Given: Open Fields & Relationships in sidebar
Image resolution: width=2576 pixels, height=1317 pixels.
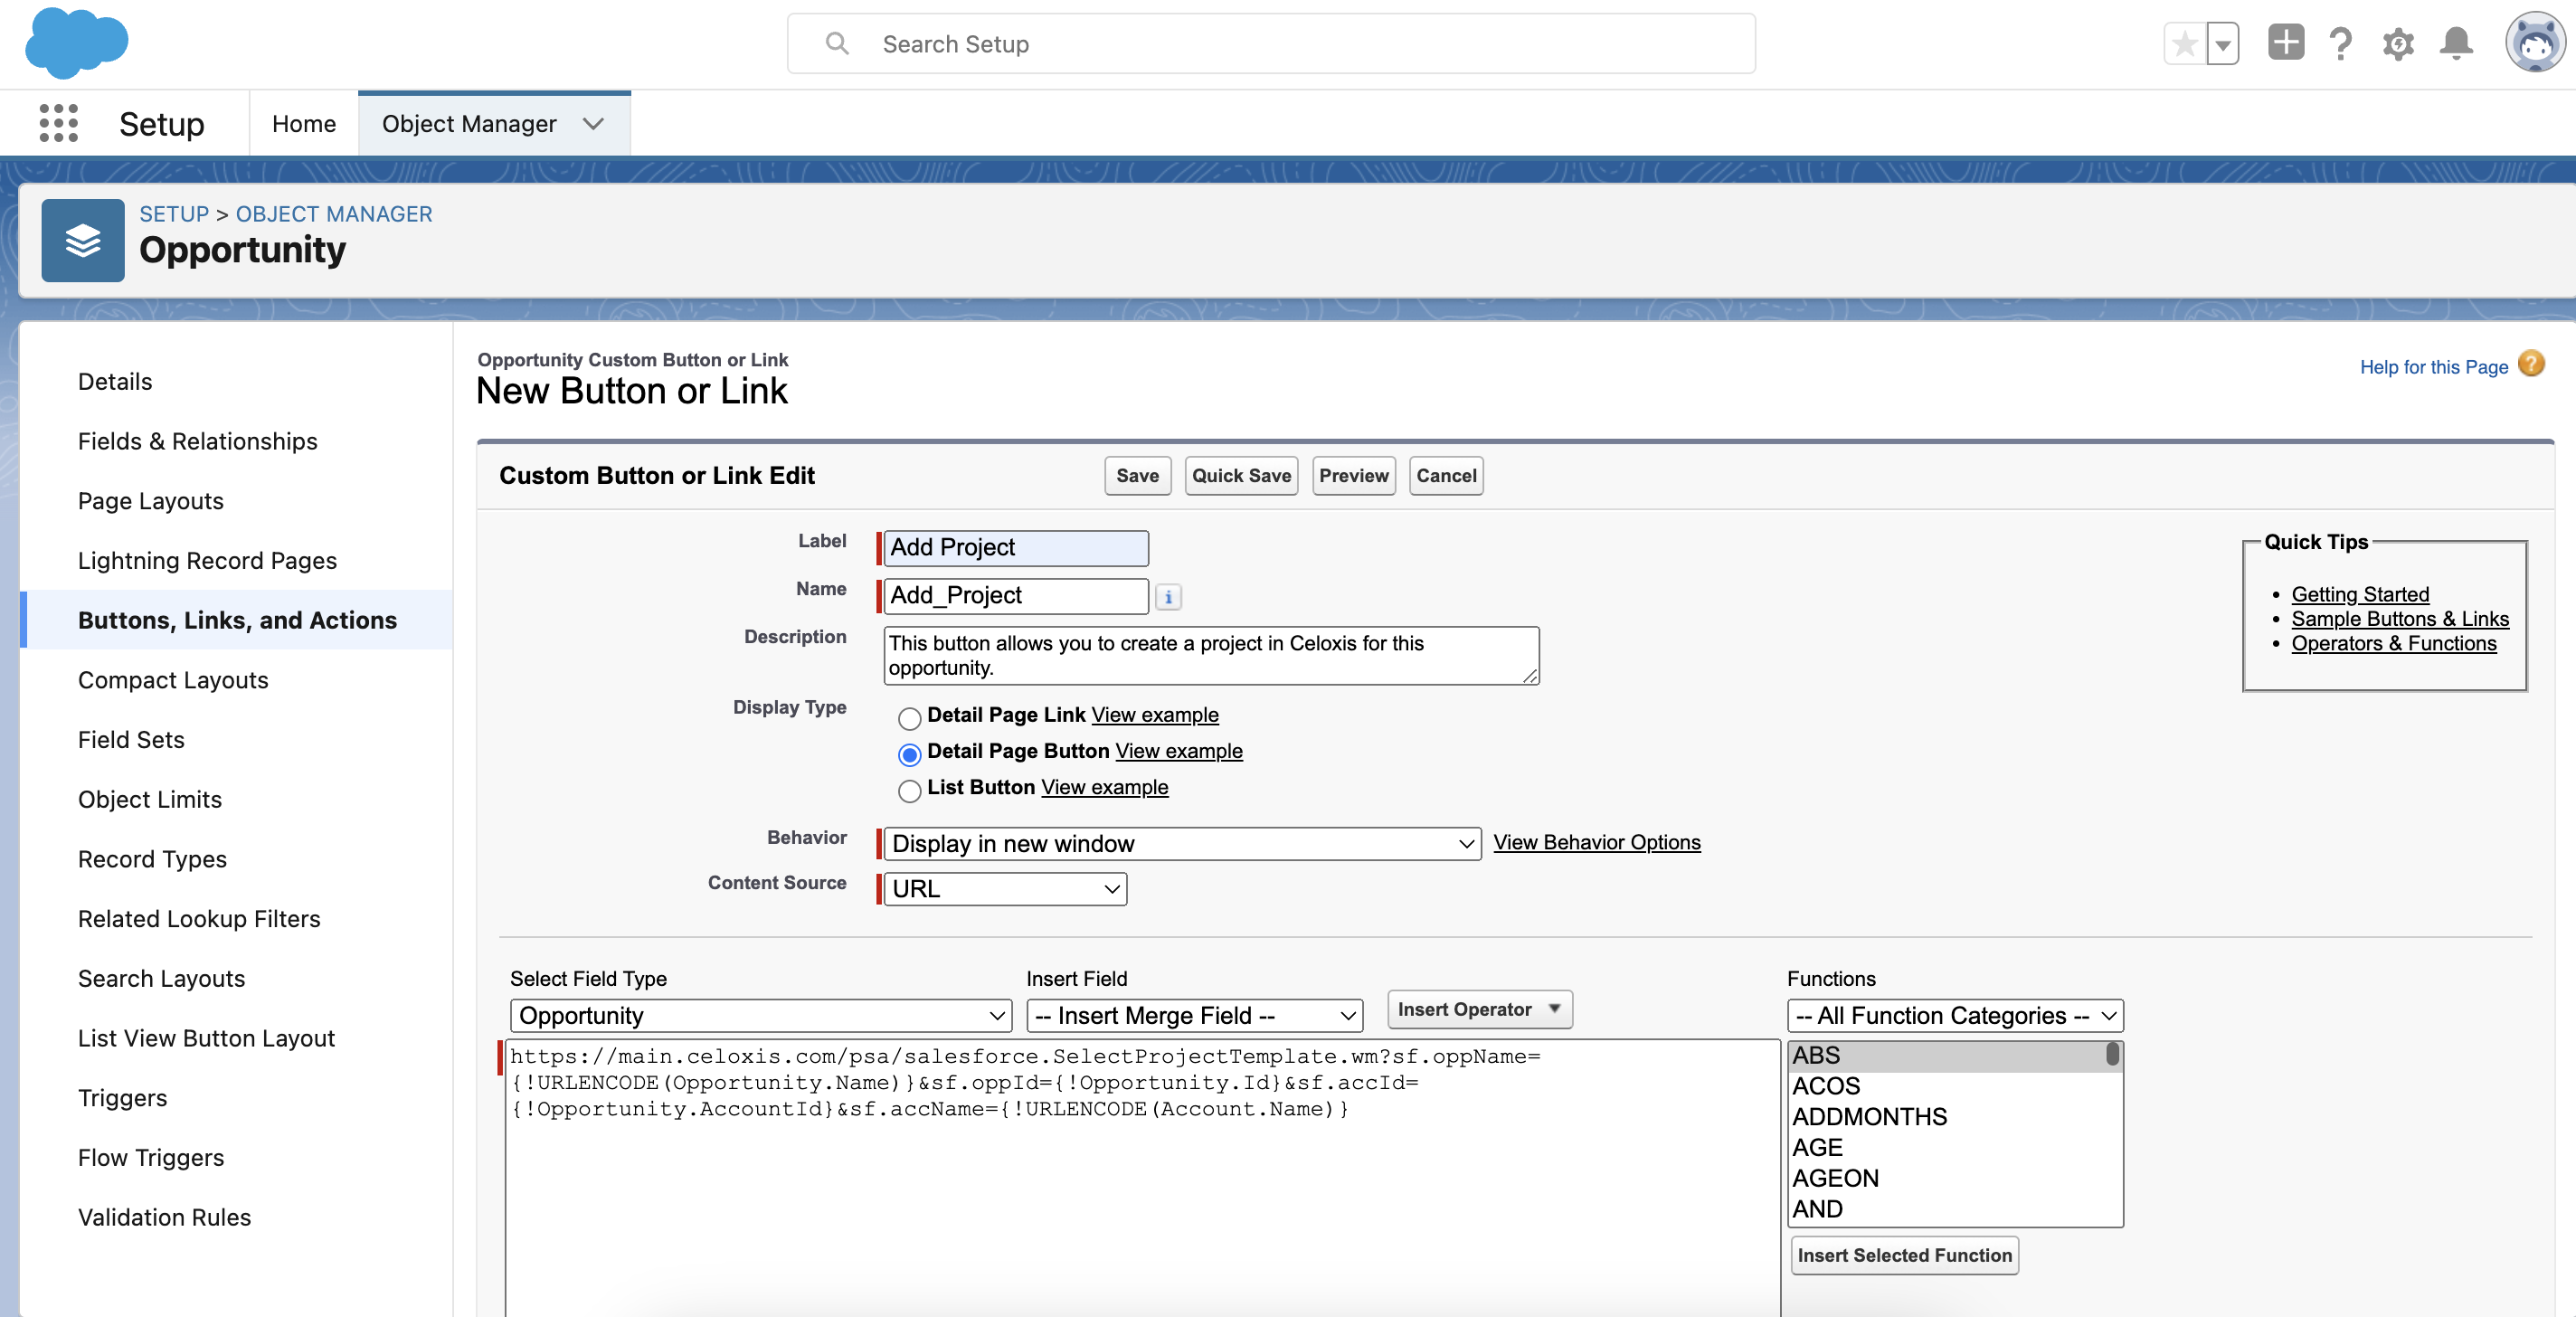Looking at the screenshot, I should 197,441.
